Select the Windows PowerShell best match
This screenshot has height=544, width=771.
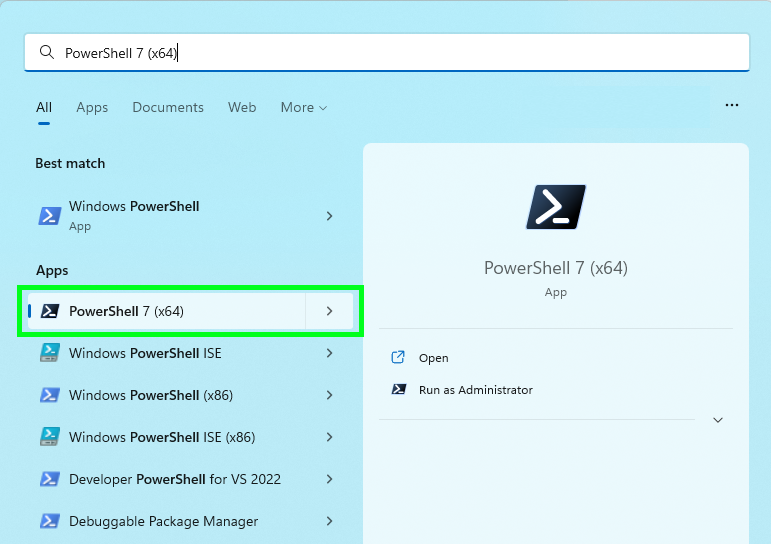click(x=190, y=216)
